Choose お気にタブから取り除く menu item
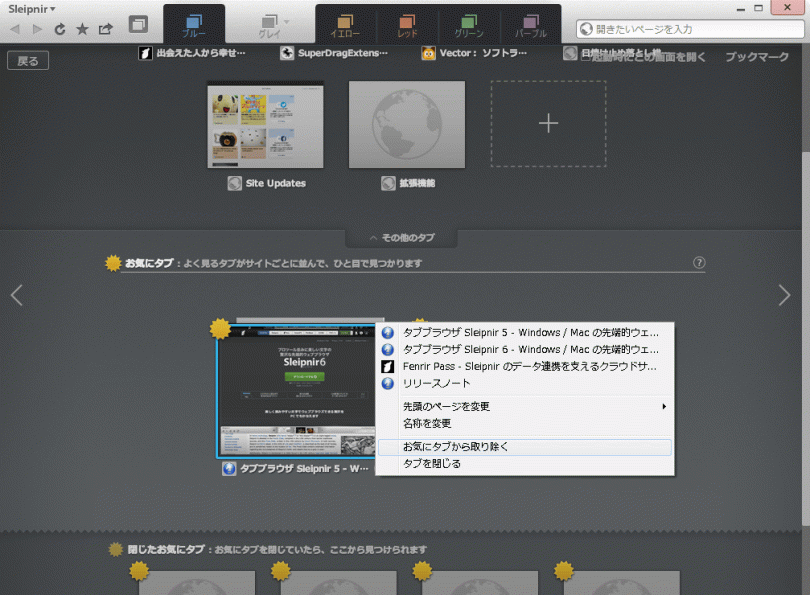This screenshot has width=810, height=595. click(525, 447)
